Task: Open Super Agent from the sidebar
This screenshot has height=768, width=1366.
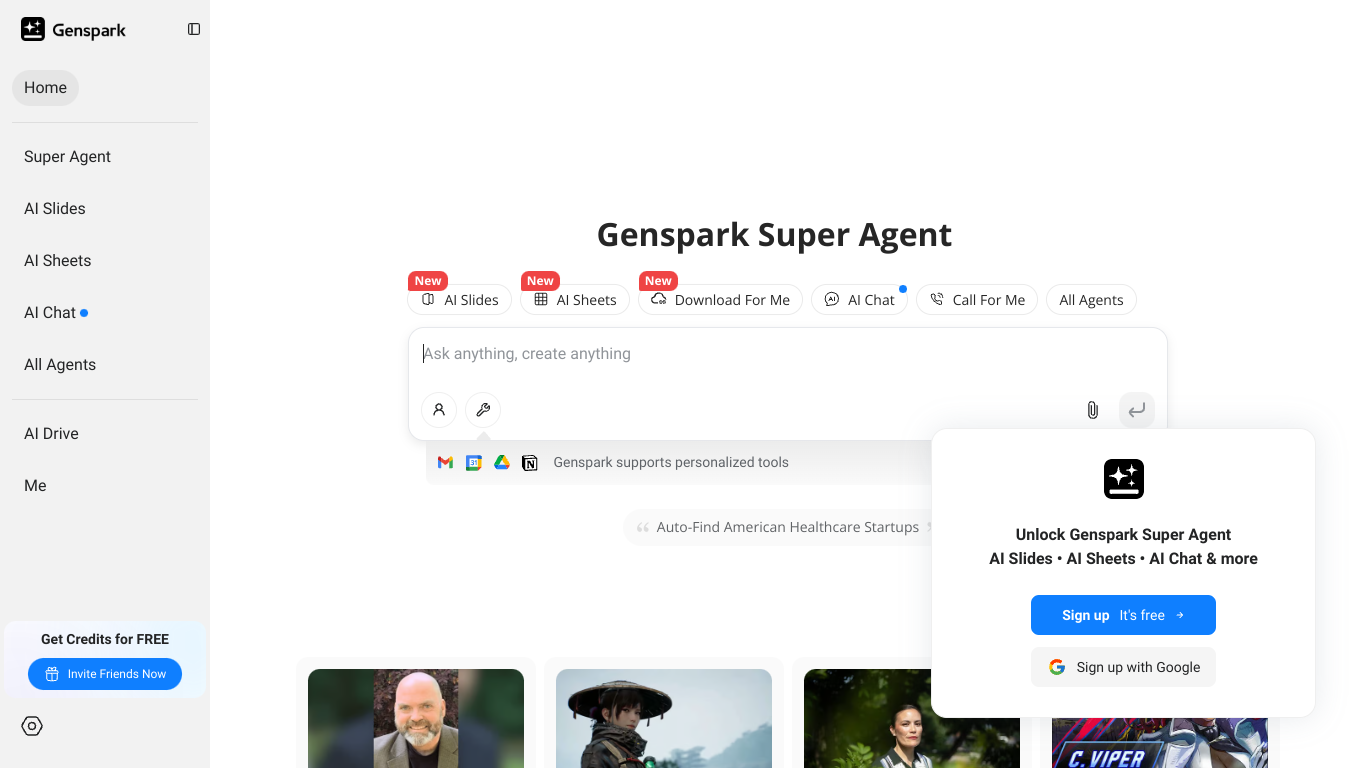Action: tap(67, 157)
